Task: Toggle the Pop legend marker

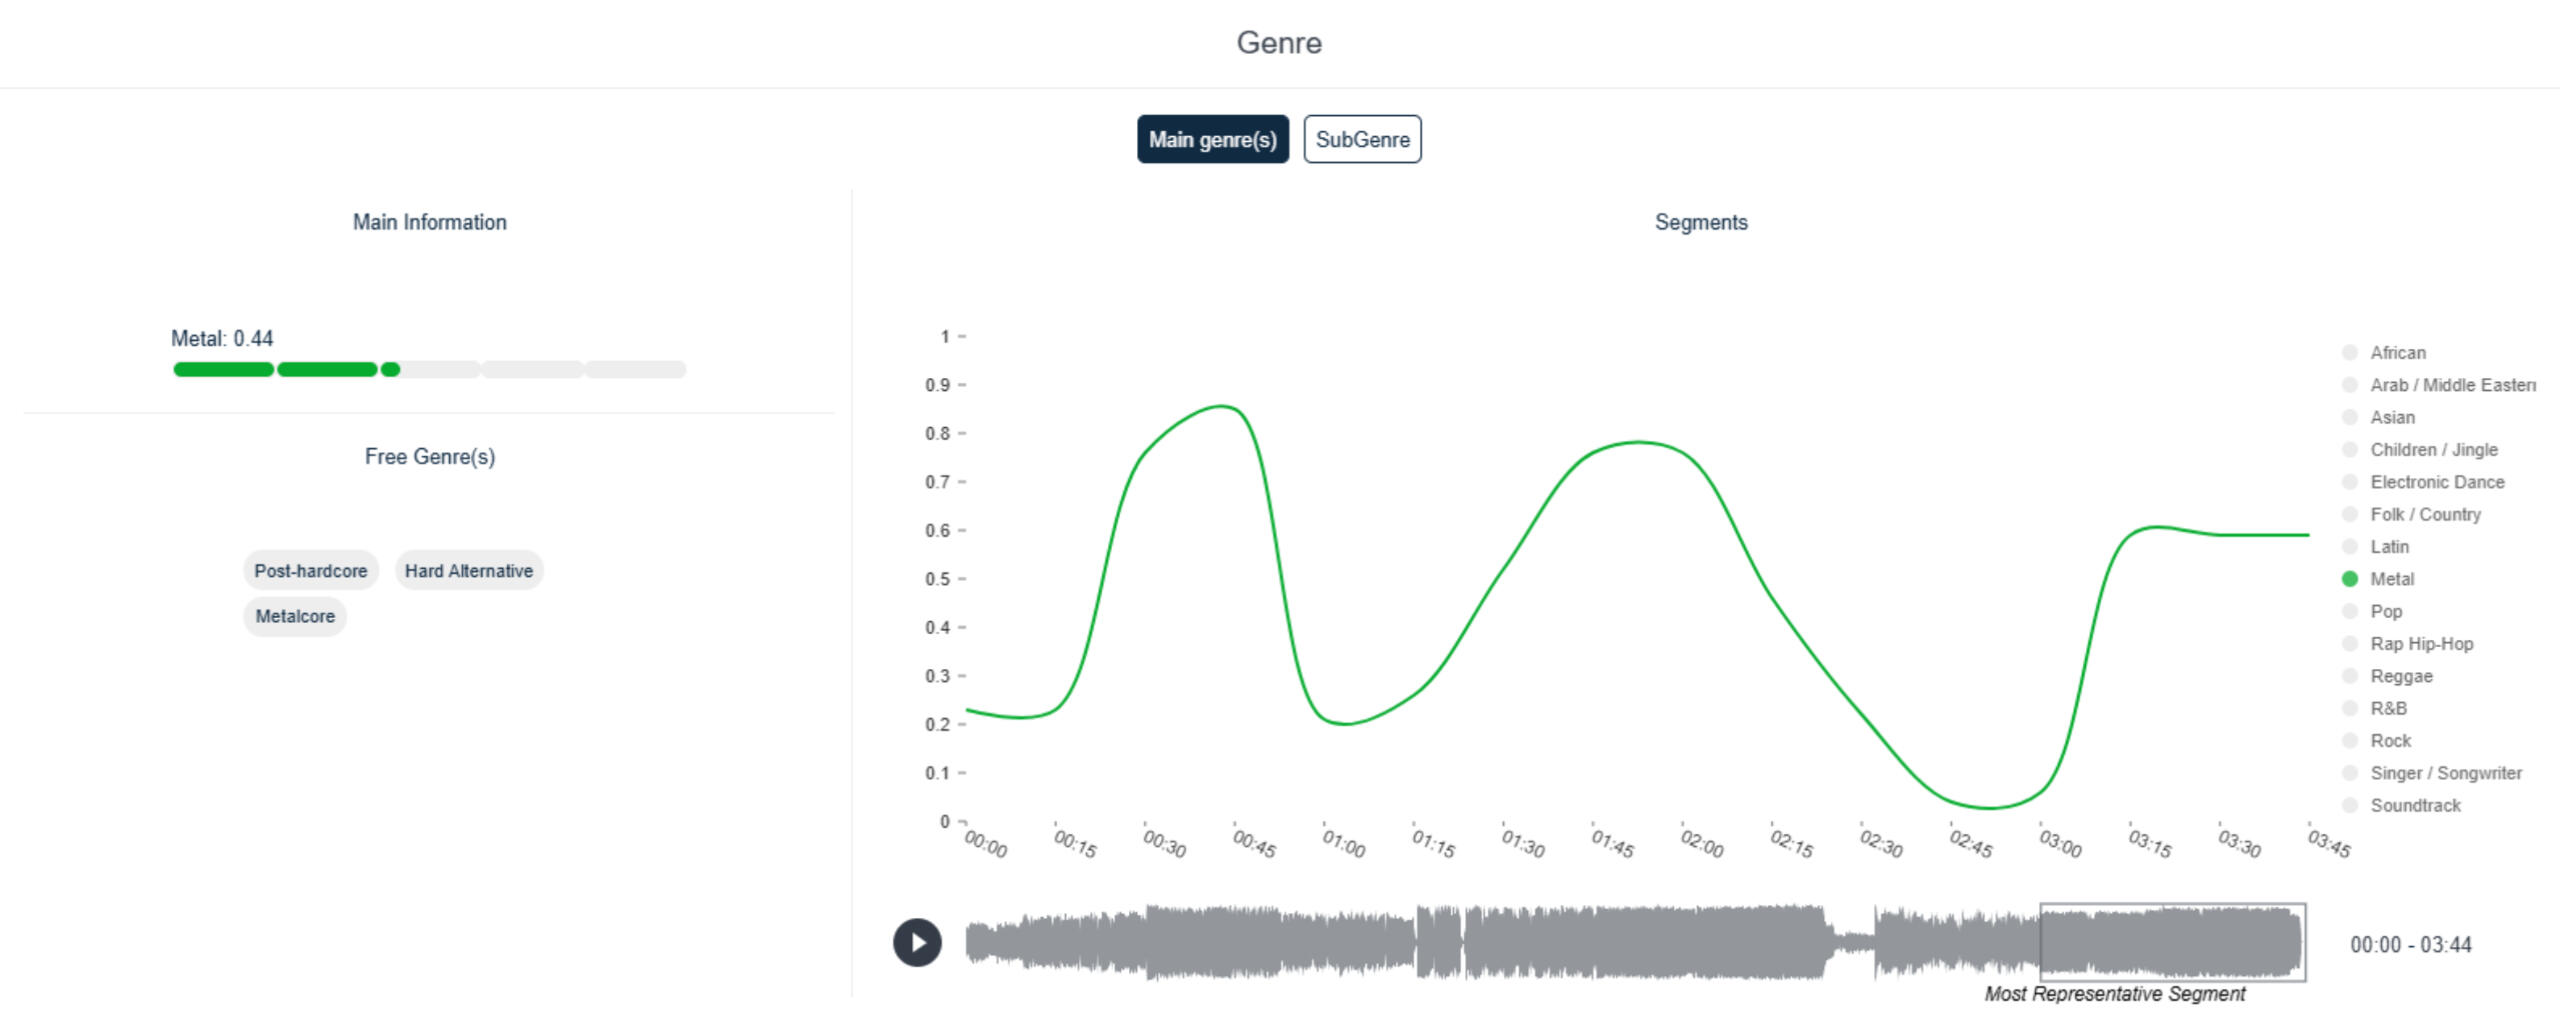Action: tap(2350, 611)
